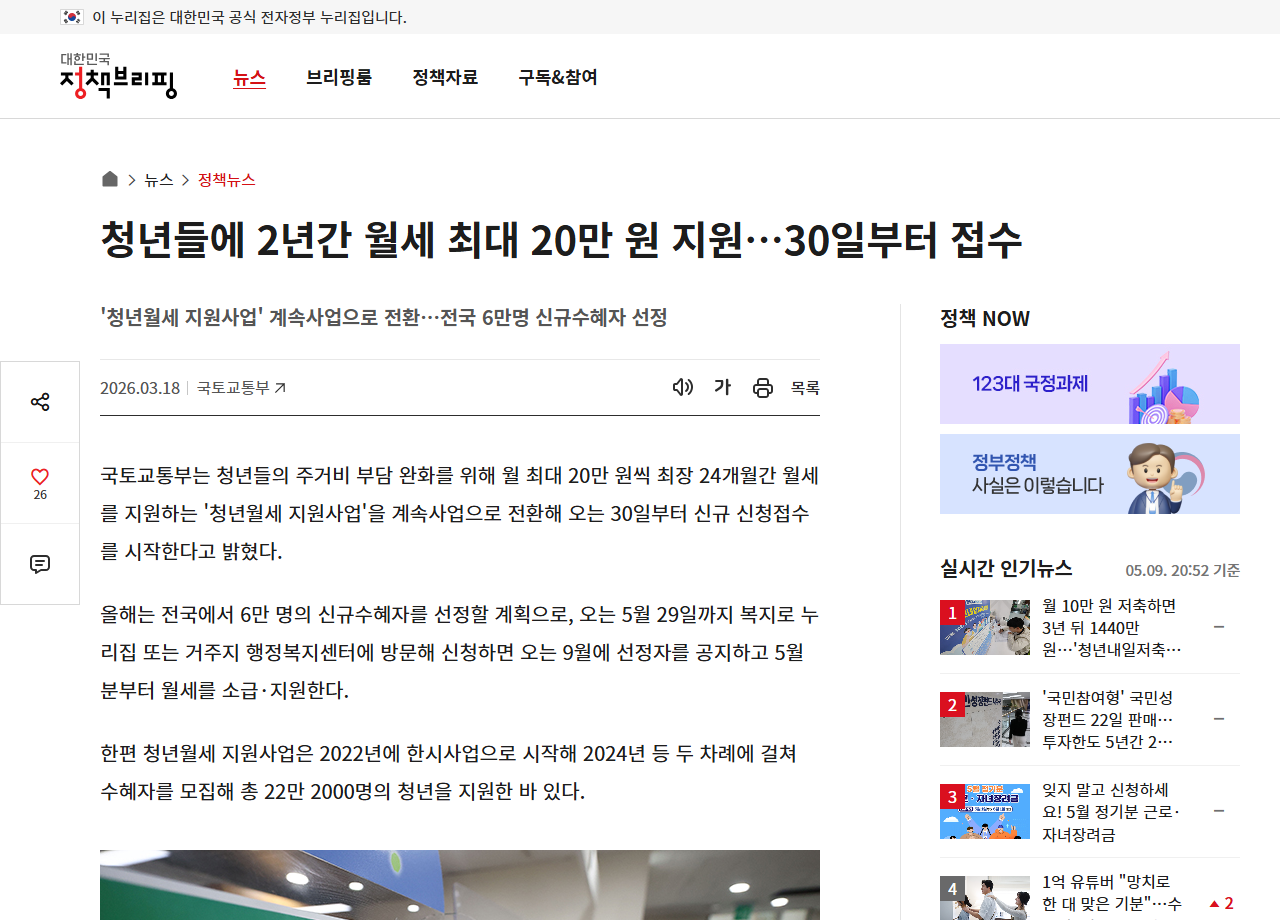Open the 뉴스 menu

(249, 77)
